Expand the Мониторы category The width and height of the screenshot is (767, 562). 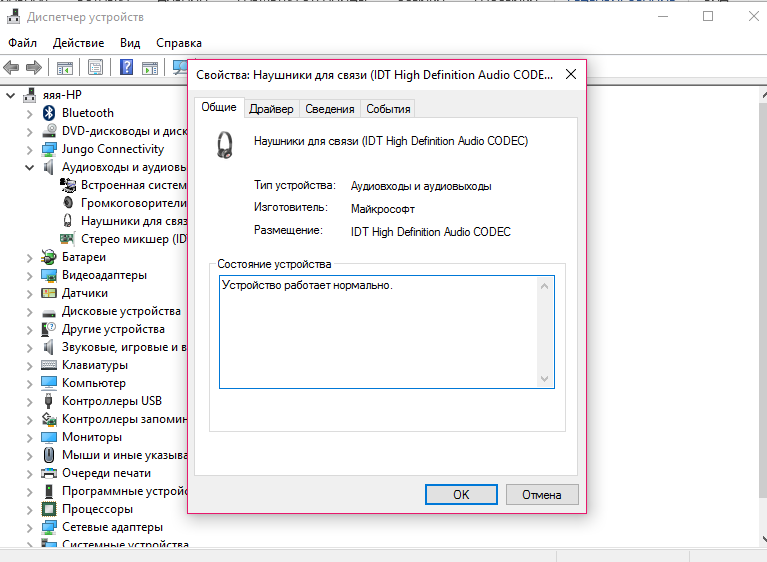pos(29,438)
